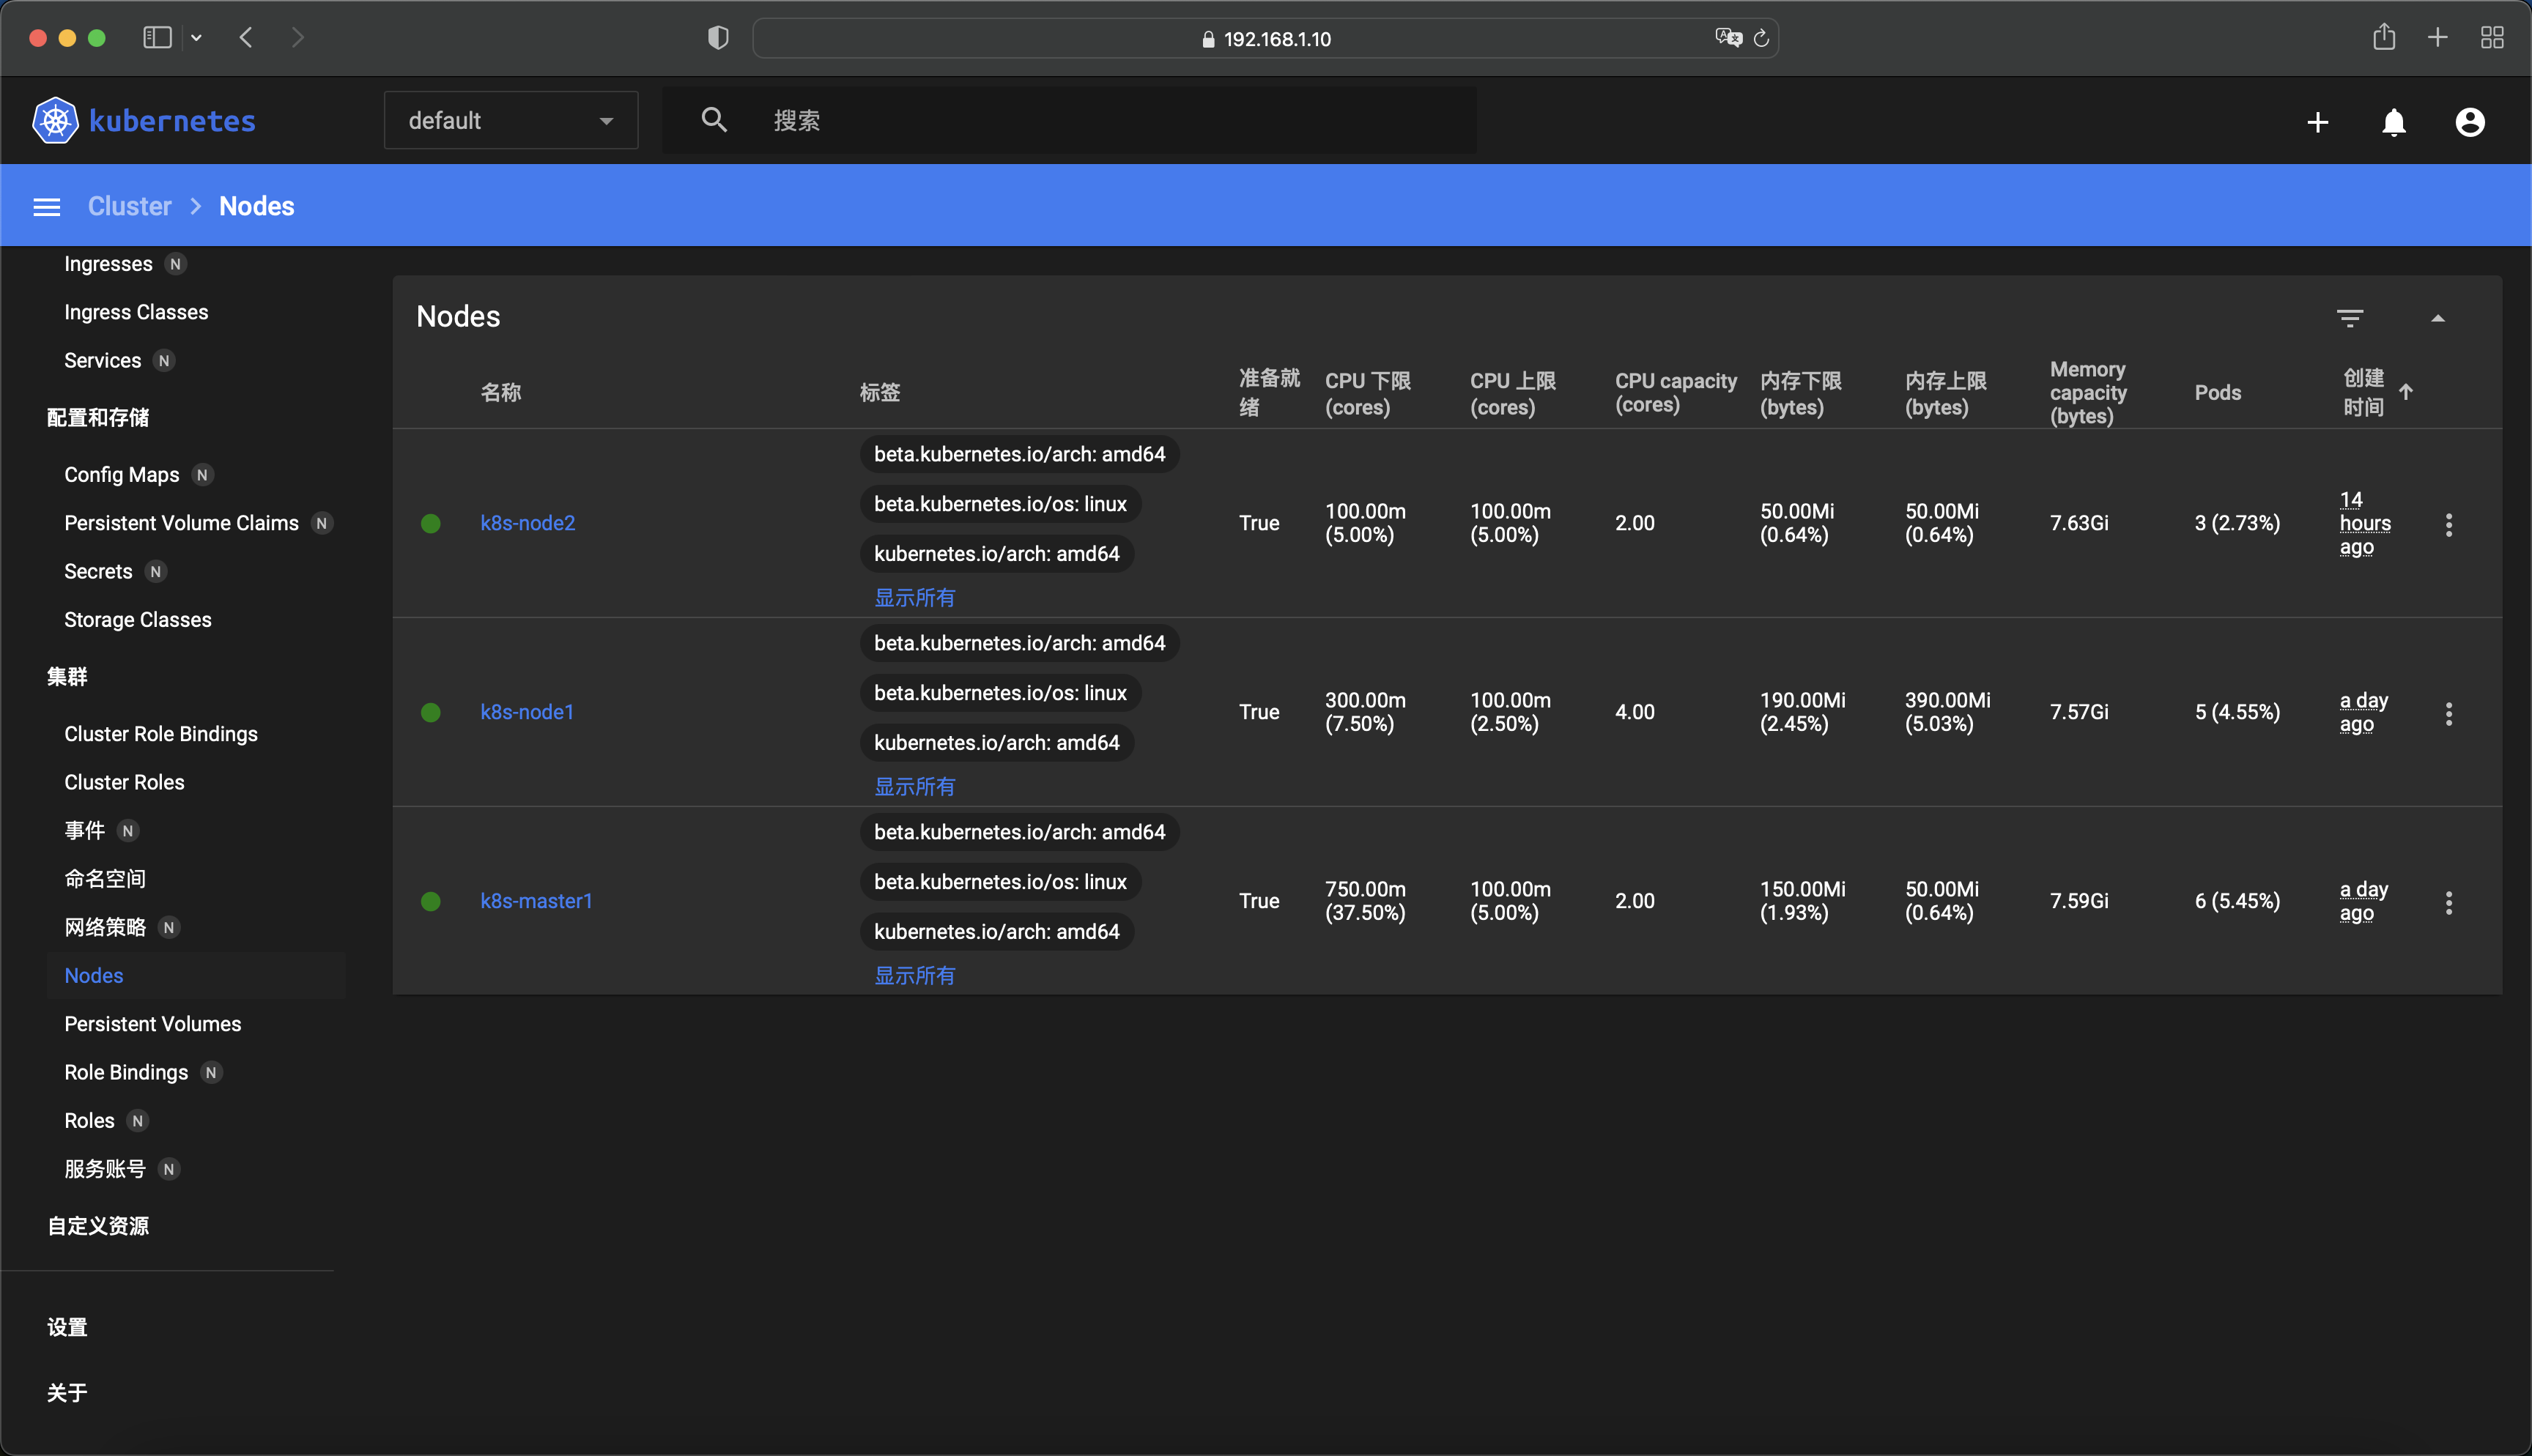Open 网络策略 network policies in sidebar
This screenshot has height=1456, width=2532.
point(105,927)
